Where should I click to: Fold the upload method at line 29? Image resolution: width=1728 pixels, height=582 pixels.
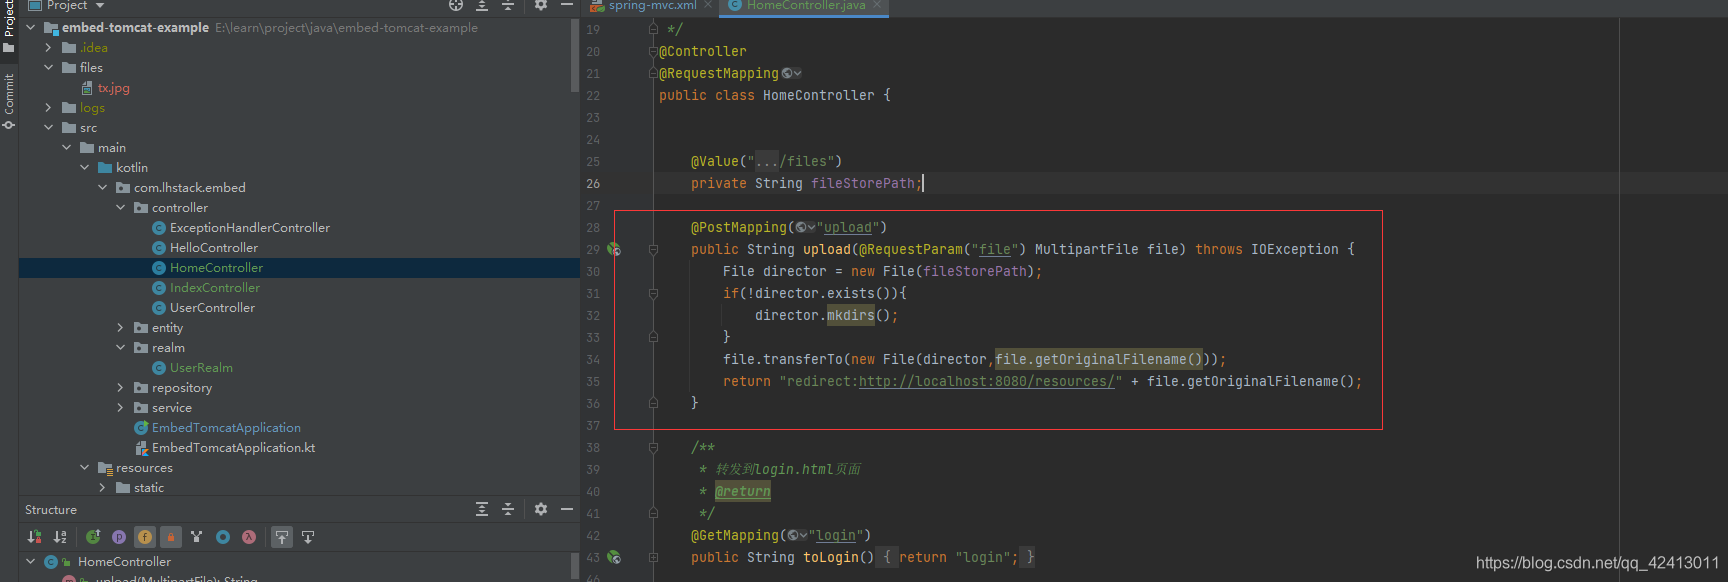pyautogui.click(x=653, y=249)
